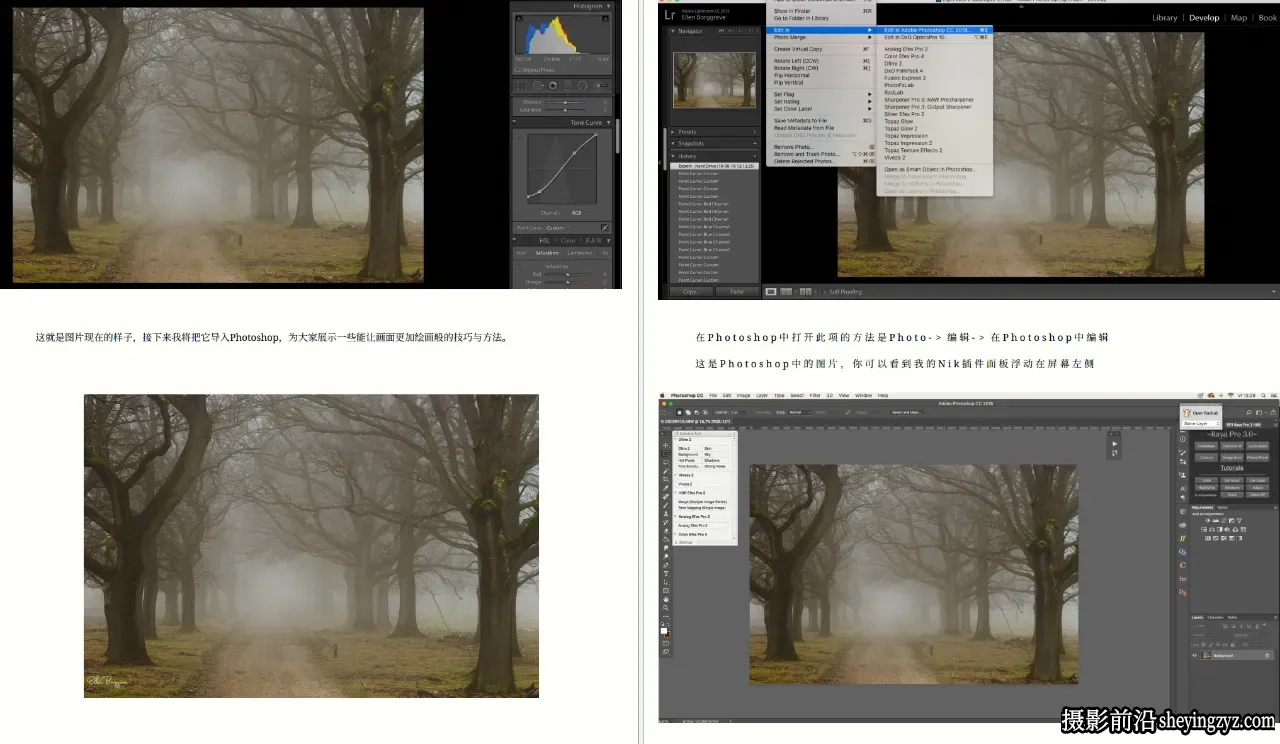Click the Photoshop foreground color swatch
This screenshot has height=744, width=1280.
coord(664,631)
